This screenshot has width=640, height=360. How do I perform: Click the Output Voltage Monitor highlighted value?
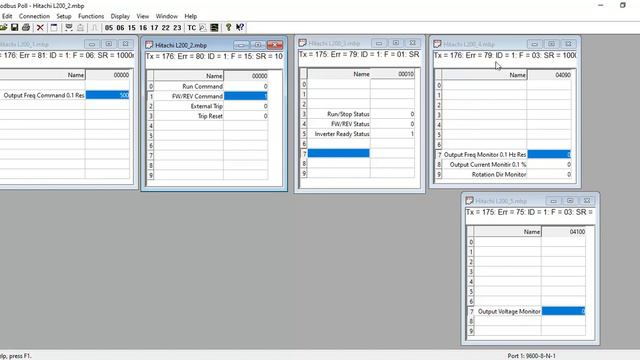click(563, 311)
